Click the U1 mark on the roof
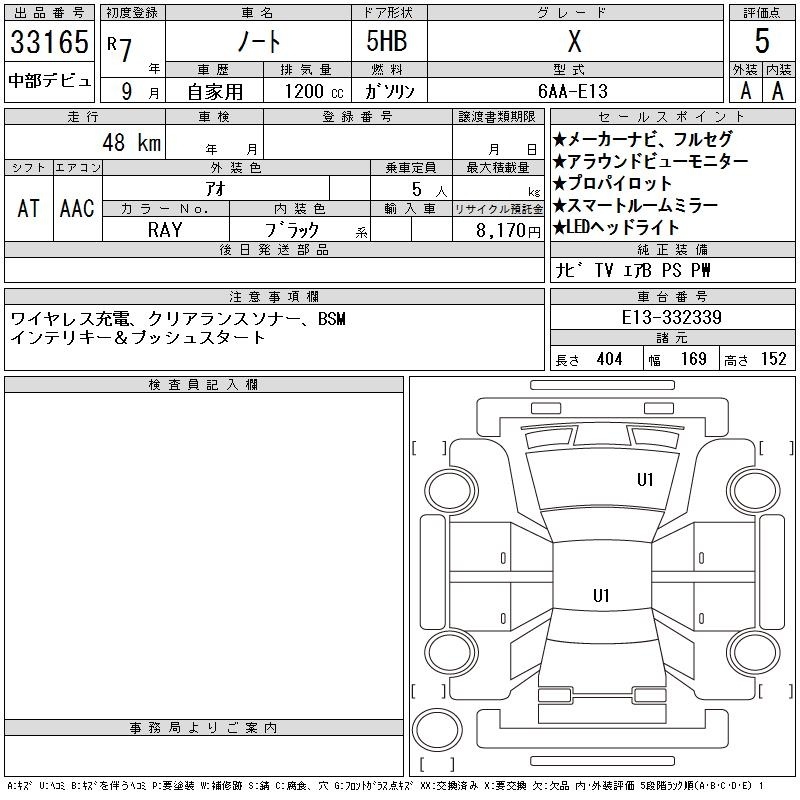Image resolution: width=800 pixels, height=800 pixels. (601, 595)
